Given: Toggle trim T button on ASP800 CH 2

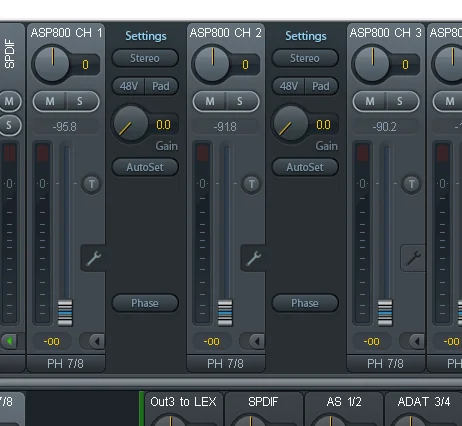Looking at the screenshot, I should point(251,184).
